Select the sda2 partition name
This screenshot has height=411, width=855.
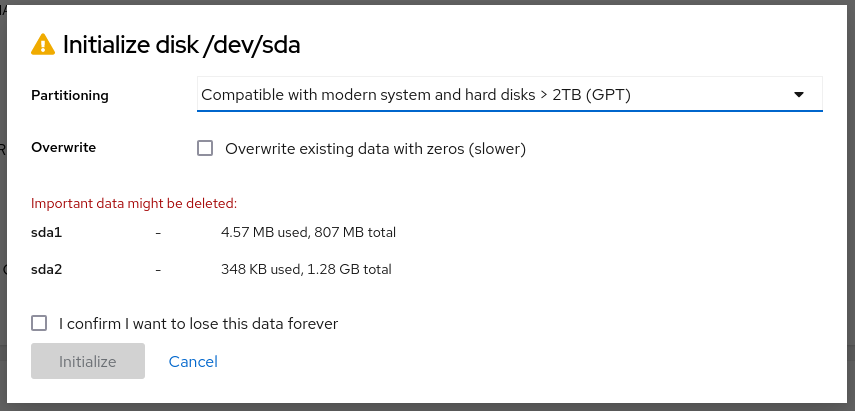coord(47,269)
